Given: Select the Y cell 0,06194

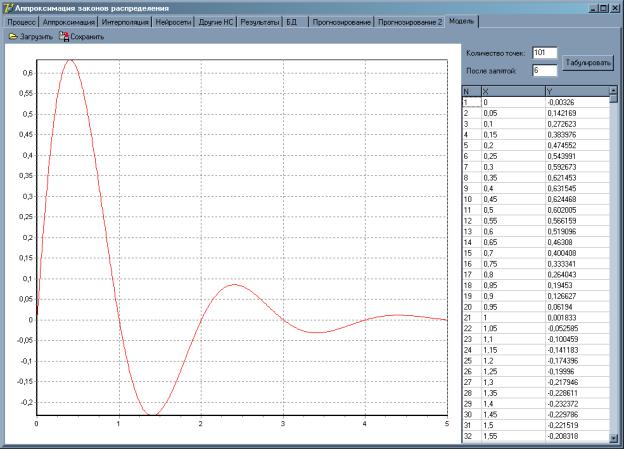Looking at the screenshot, I should click(x=577, y=306).
